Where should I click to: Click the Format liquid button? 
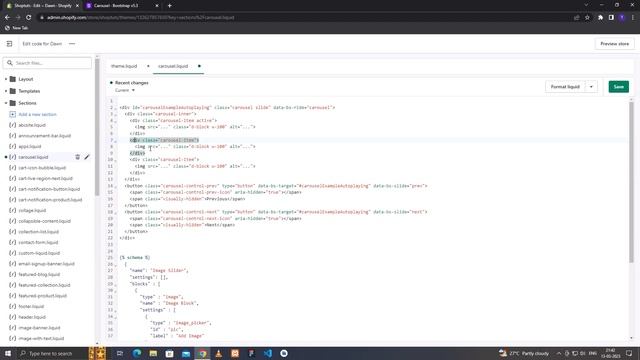coord(565,87)
